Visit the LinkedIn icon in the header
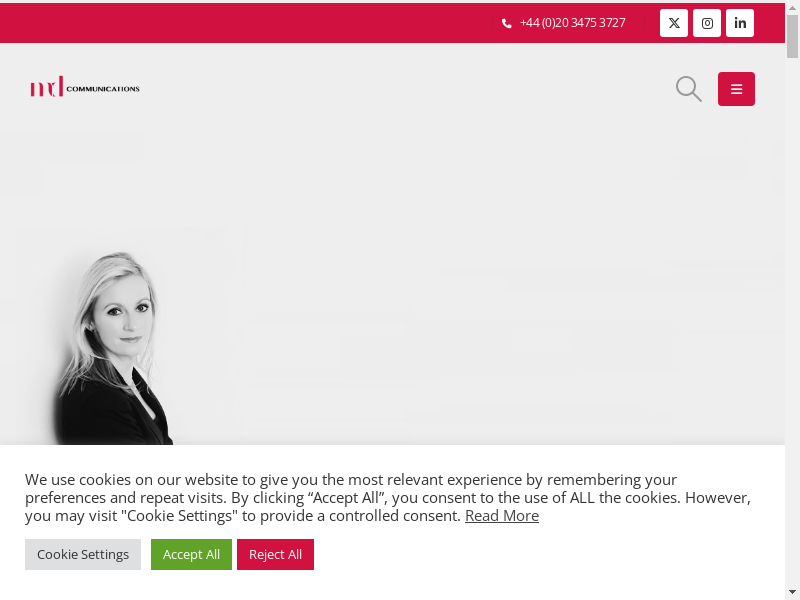Screen dimensions: 800x600 (x=740, y=23)
